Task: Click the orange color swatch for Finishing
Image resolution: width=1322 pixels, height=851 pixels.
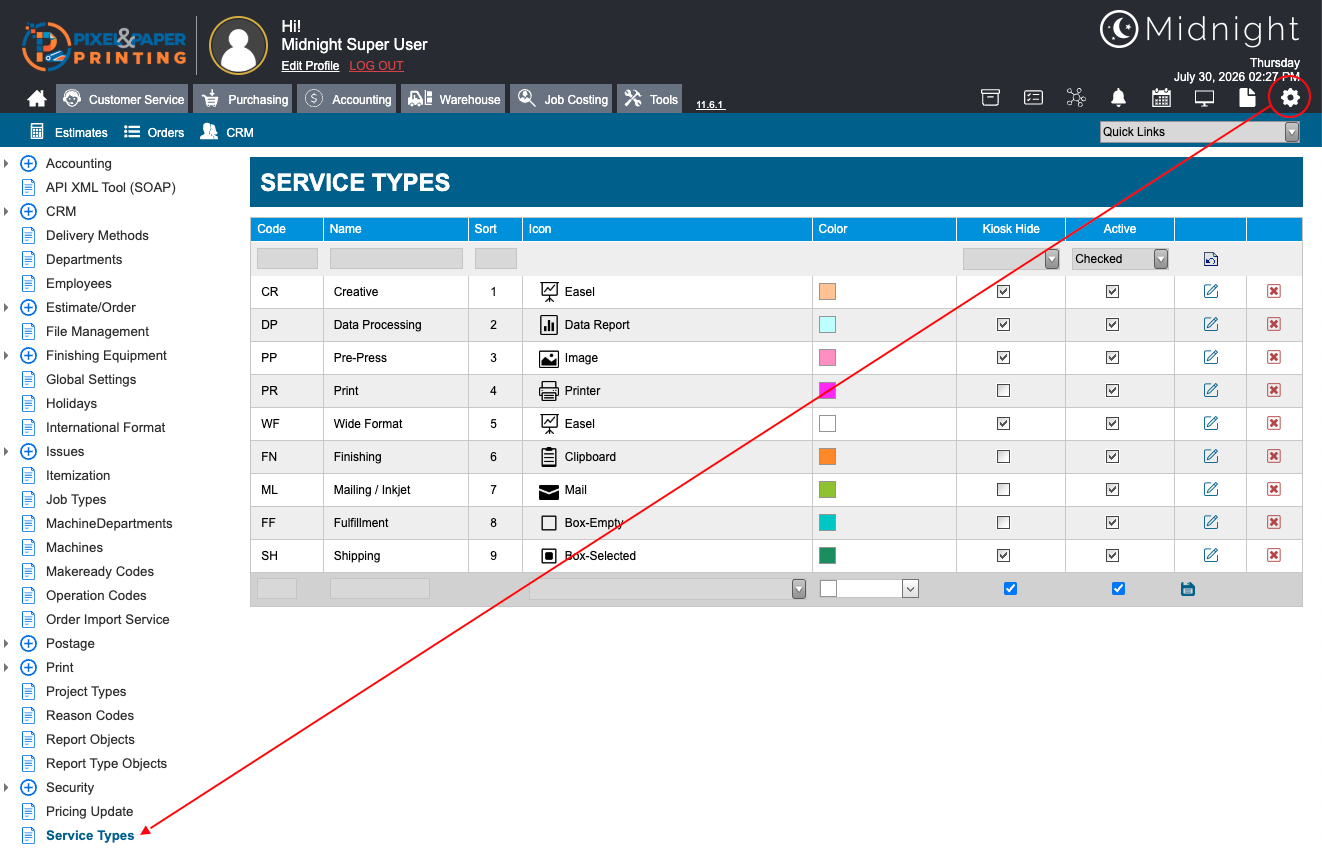Action: [x=827, y=456]
